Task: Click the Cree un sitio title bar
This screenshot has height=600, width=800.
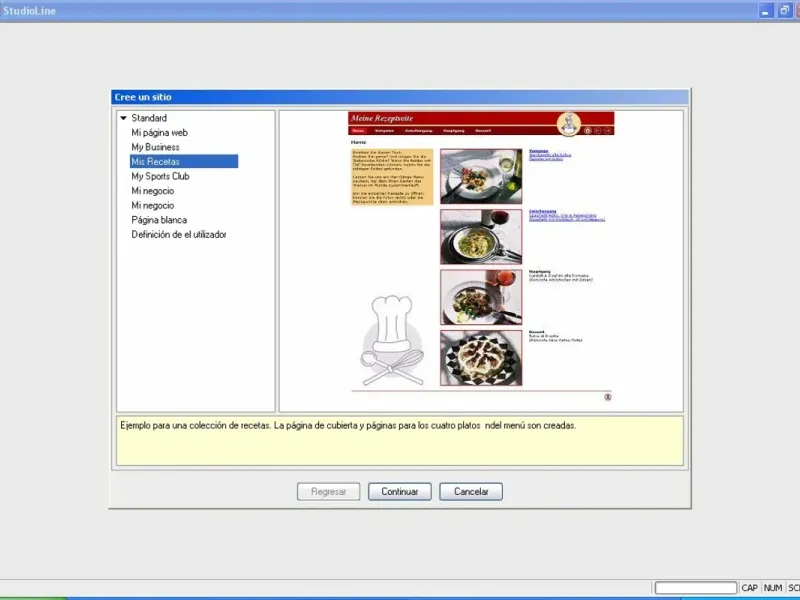Action: (x=399, y=97)
